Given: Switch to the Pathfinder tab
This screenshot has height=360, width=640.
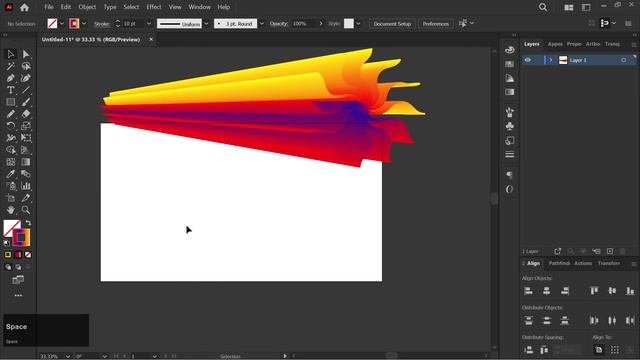Looking at the screenshot, I should tap(559, 263).
